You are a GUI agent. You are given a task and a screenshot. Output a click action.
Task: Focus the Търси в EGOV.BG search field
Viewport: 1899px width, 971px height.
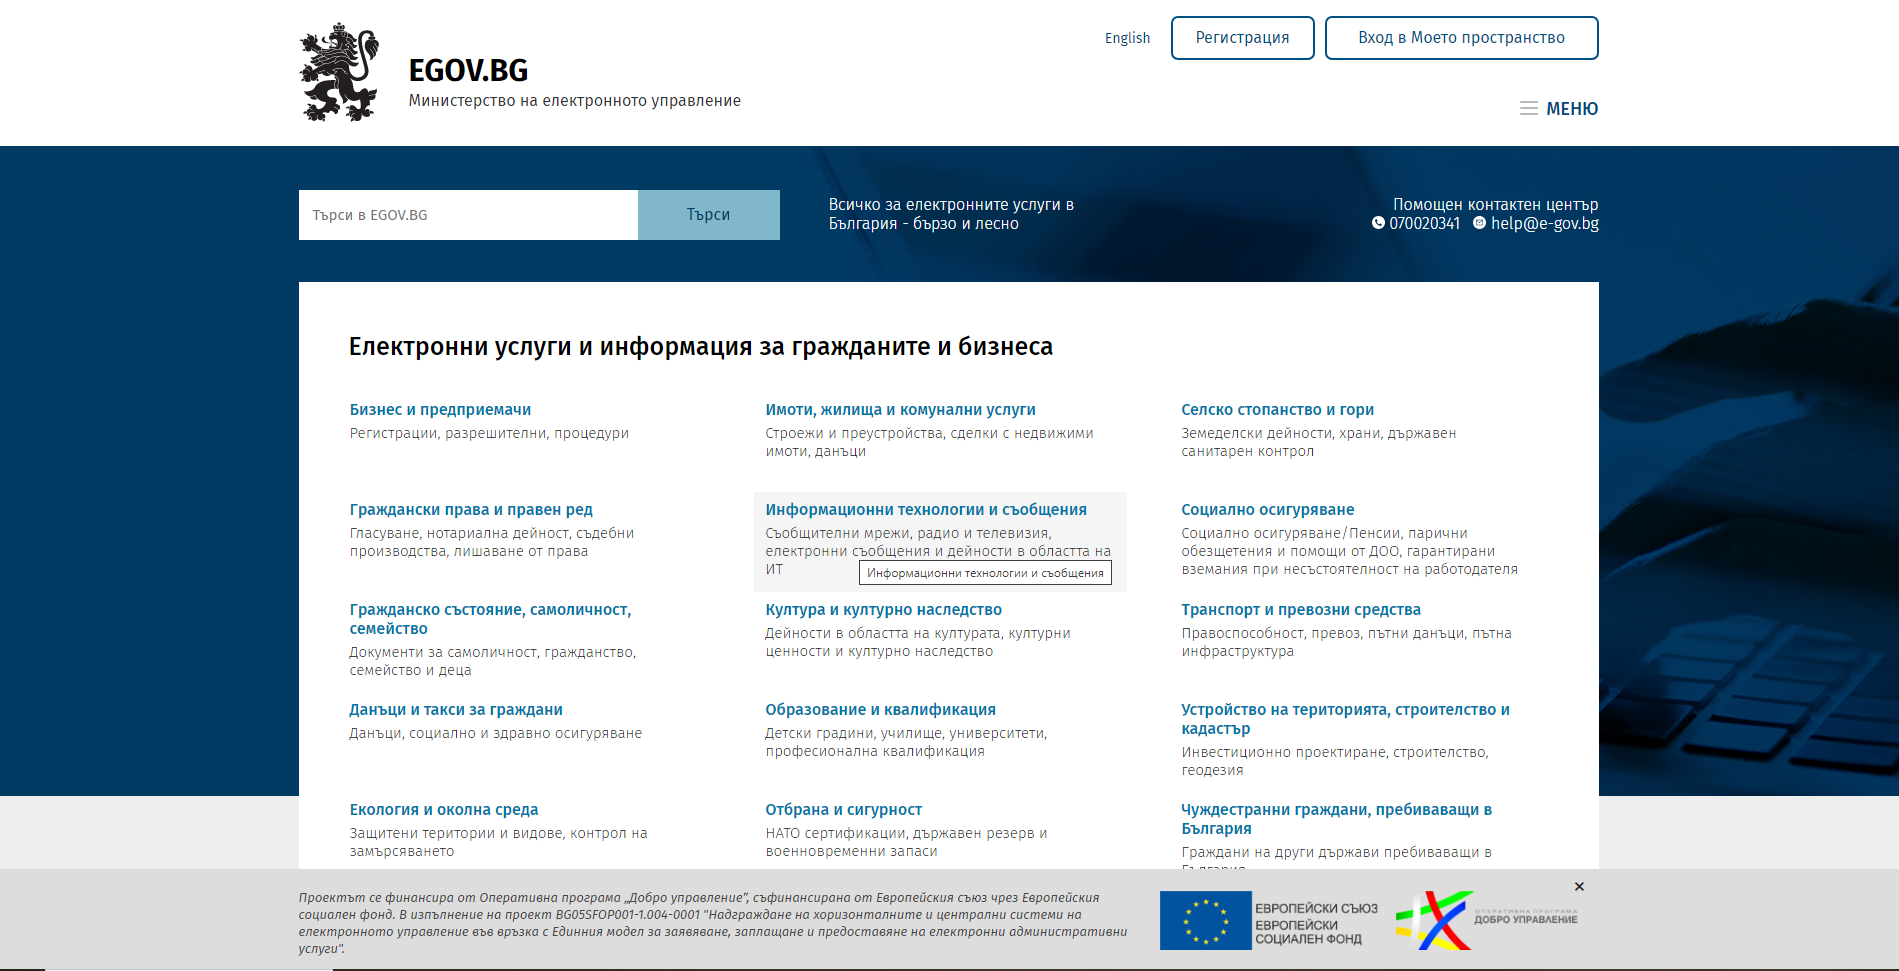tap(468, 215)
